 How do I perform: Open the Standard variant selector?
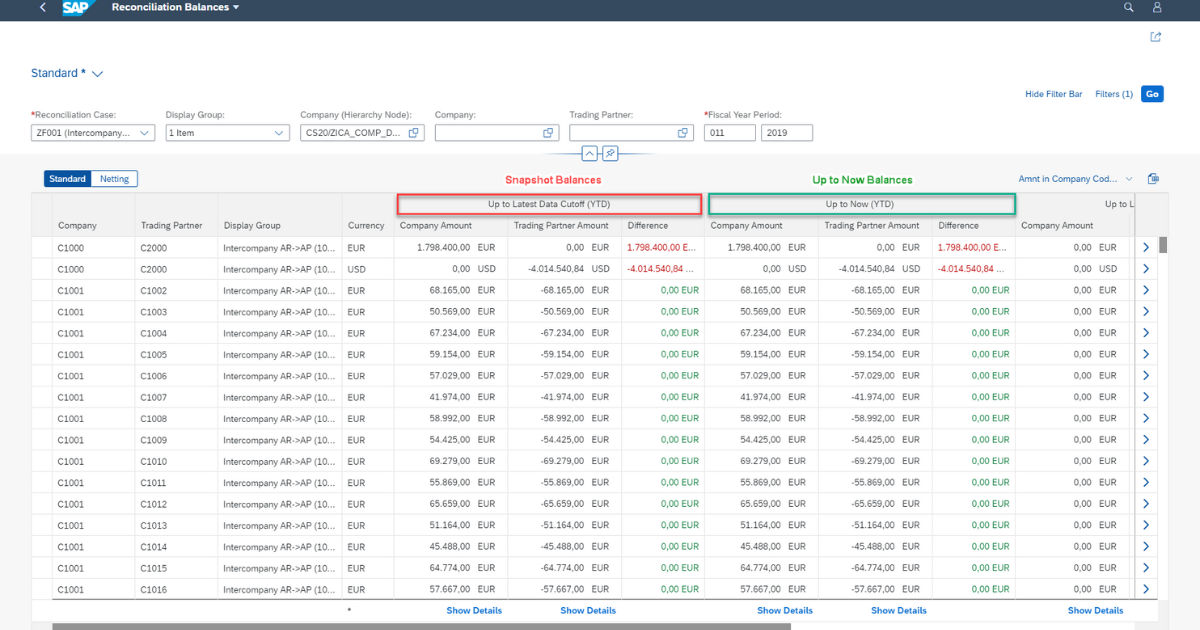pos(98,74)
